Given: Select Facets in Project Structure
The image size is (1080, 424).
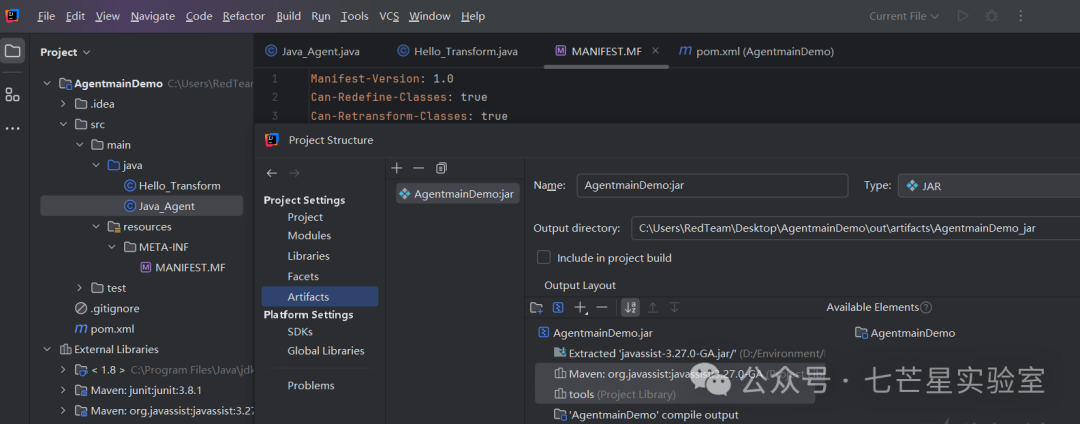Looking at the screenshot, I should click(303, 276).
